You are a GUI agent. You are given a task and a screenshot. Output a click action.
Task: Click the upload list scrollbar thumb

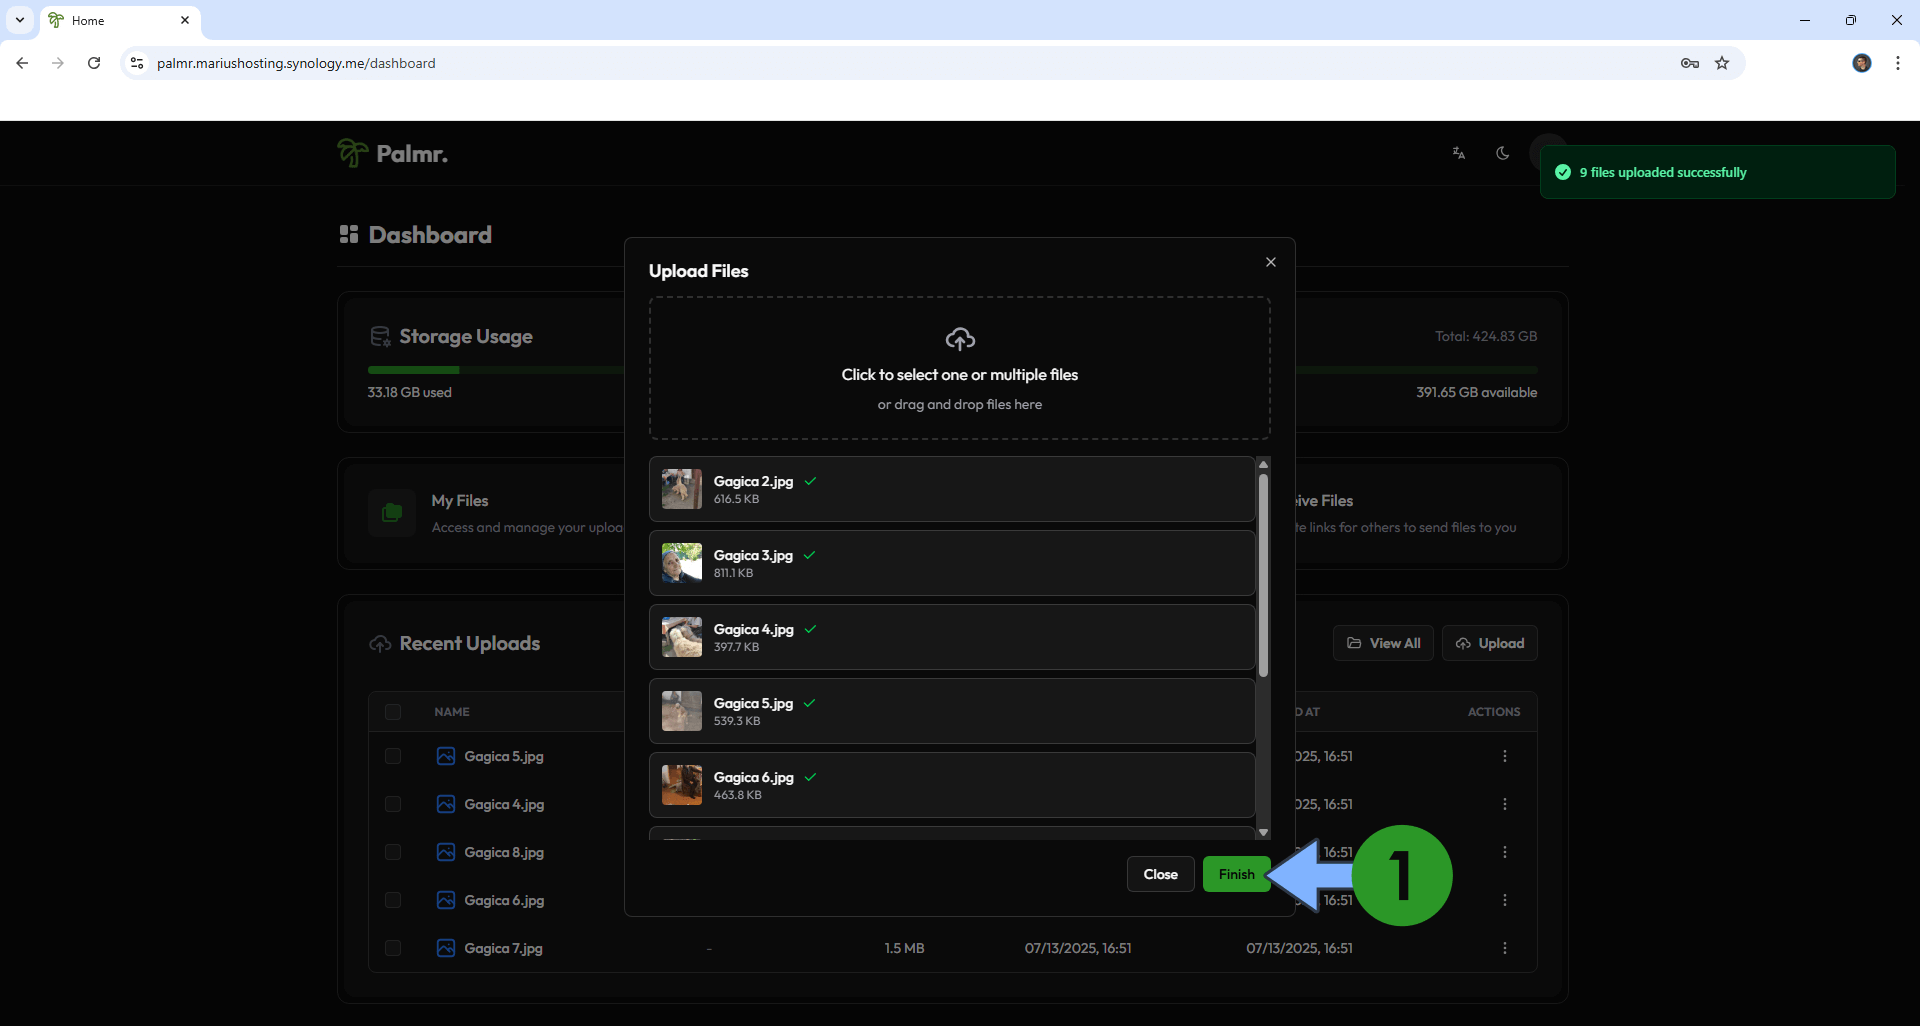coord(1263,575)
